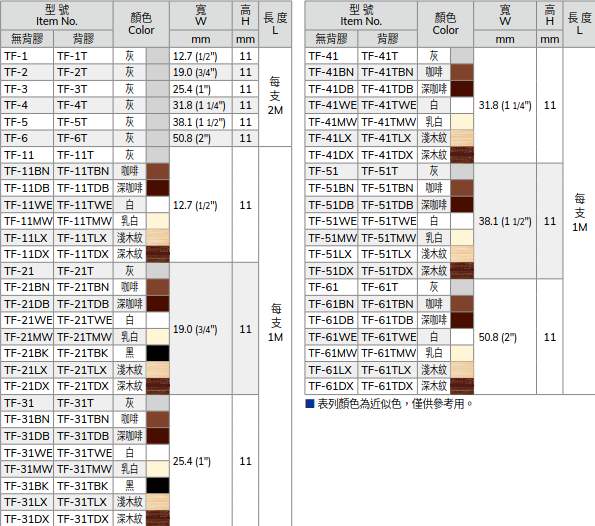Image resolution: width=595 pixels, height=526 pixels.
Task: Click the brown swatch for TF-11BN
Action: 158,172
